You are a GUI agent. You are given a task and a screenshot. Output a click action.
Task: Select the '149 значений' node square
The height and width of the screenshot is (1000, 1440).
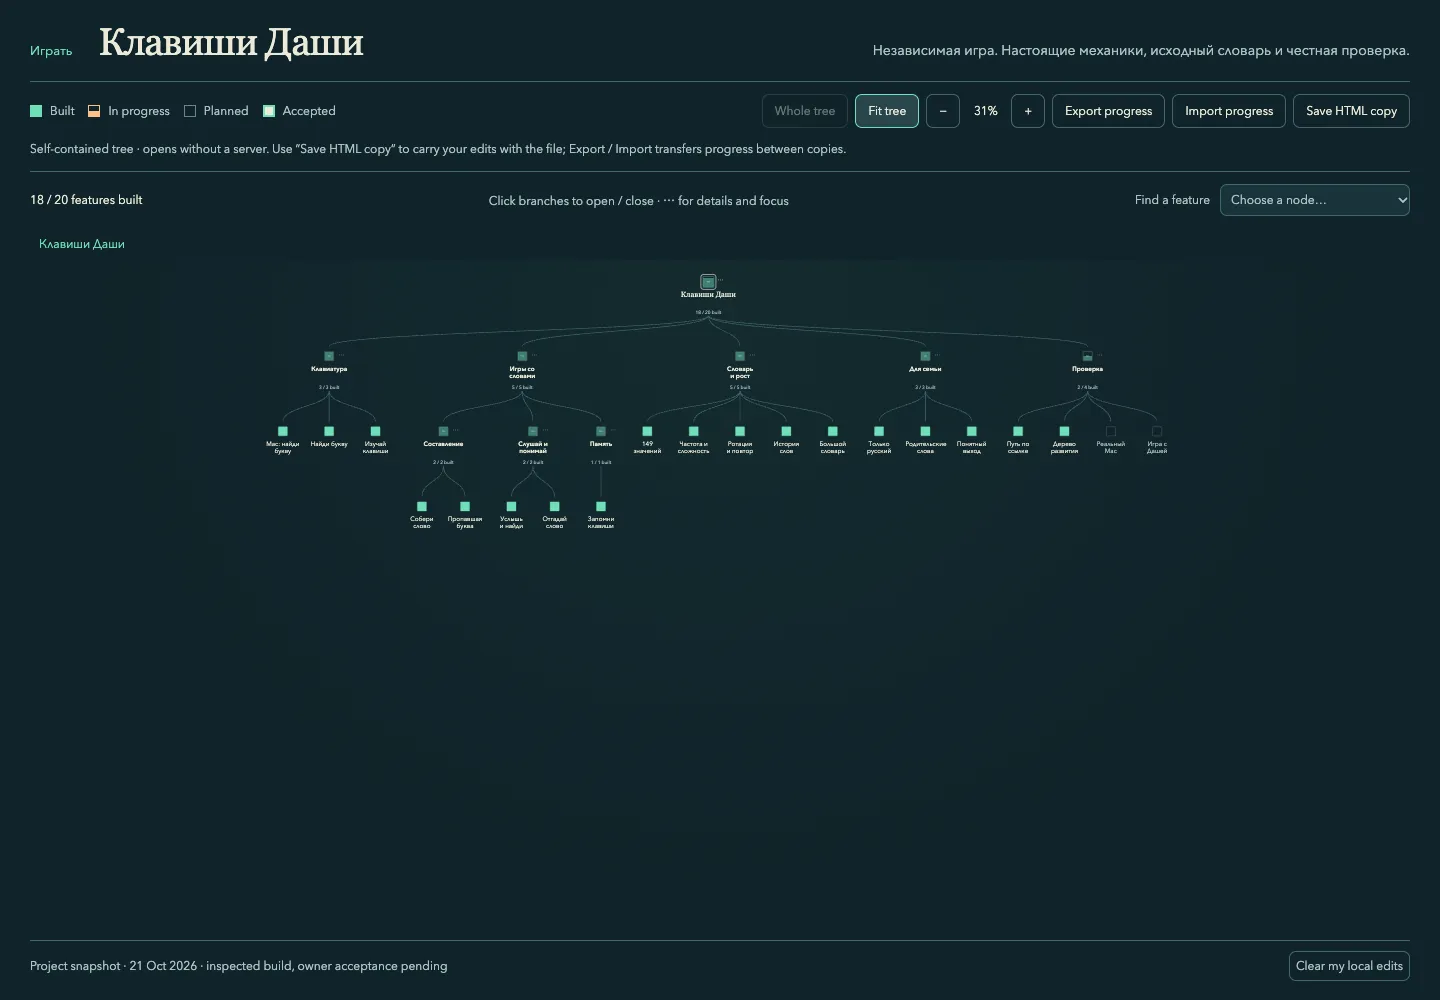click(x=647, y=431)
